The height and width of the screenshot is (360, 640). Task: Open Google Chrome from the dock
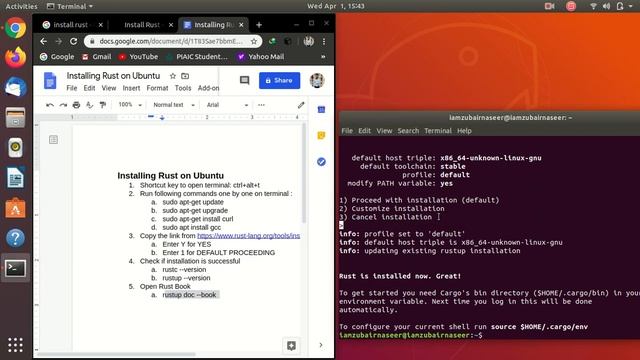[x=16, y=28]
